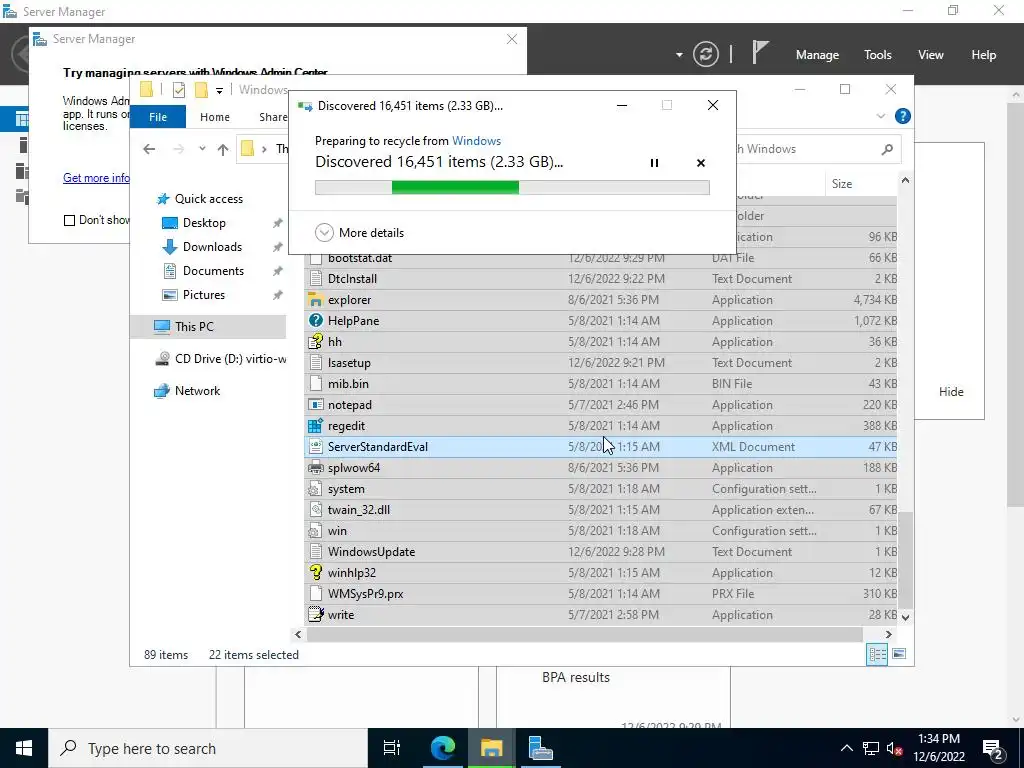
Task: Open Server Manager Manage menu
Action: [817, 55]
